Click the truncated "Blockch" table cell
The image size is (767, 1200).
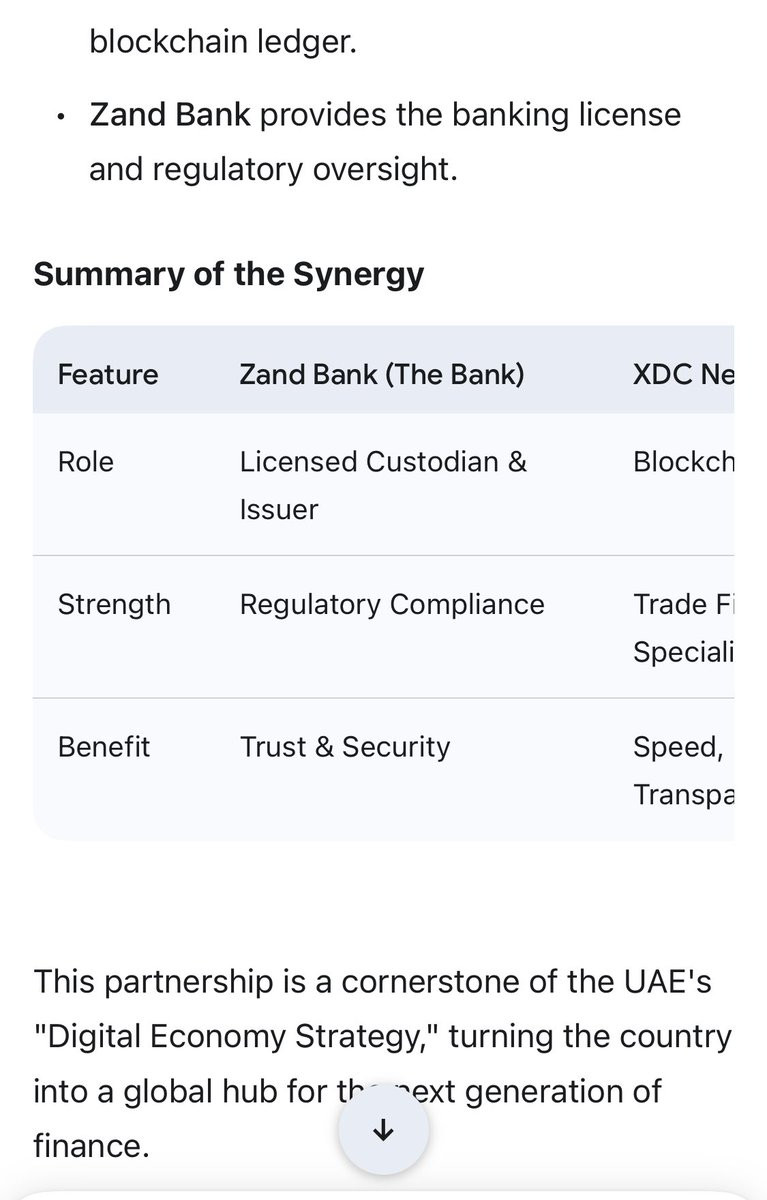683,462
